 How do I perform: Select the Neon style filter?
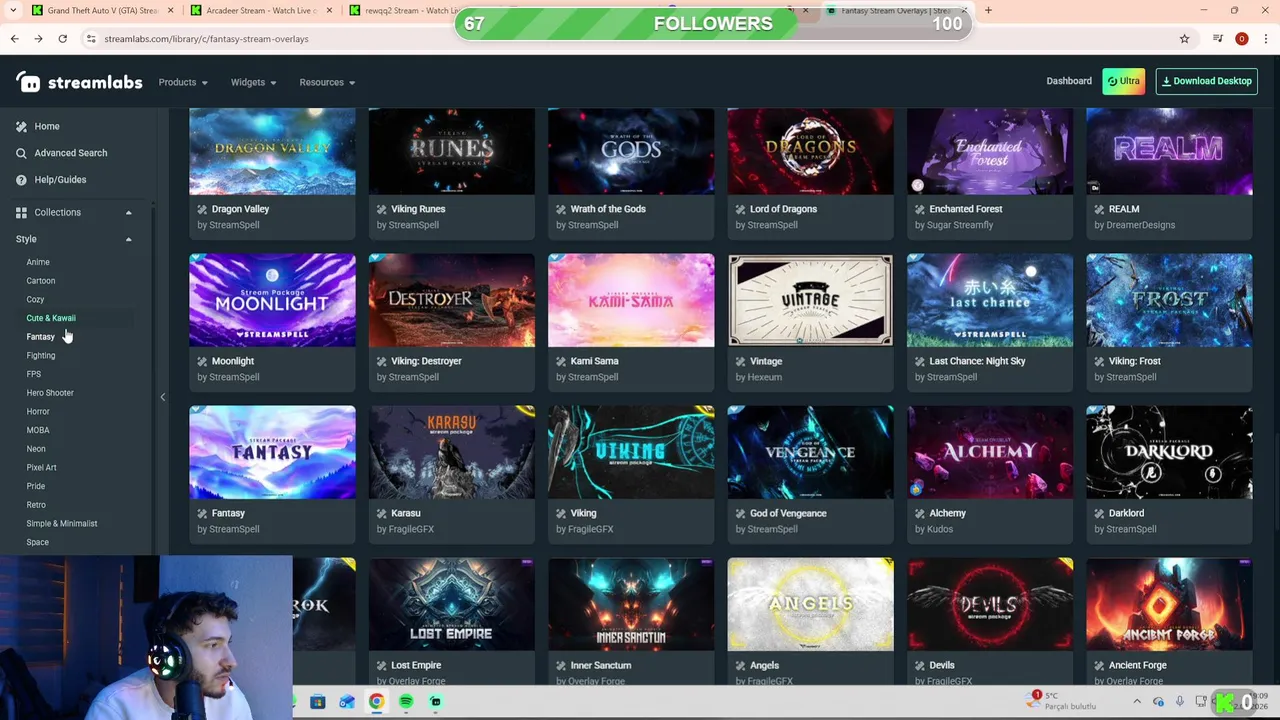point(36,449)
